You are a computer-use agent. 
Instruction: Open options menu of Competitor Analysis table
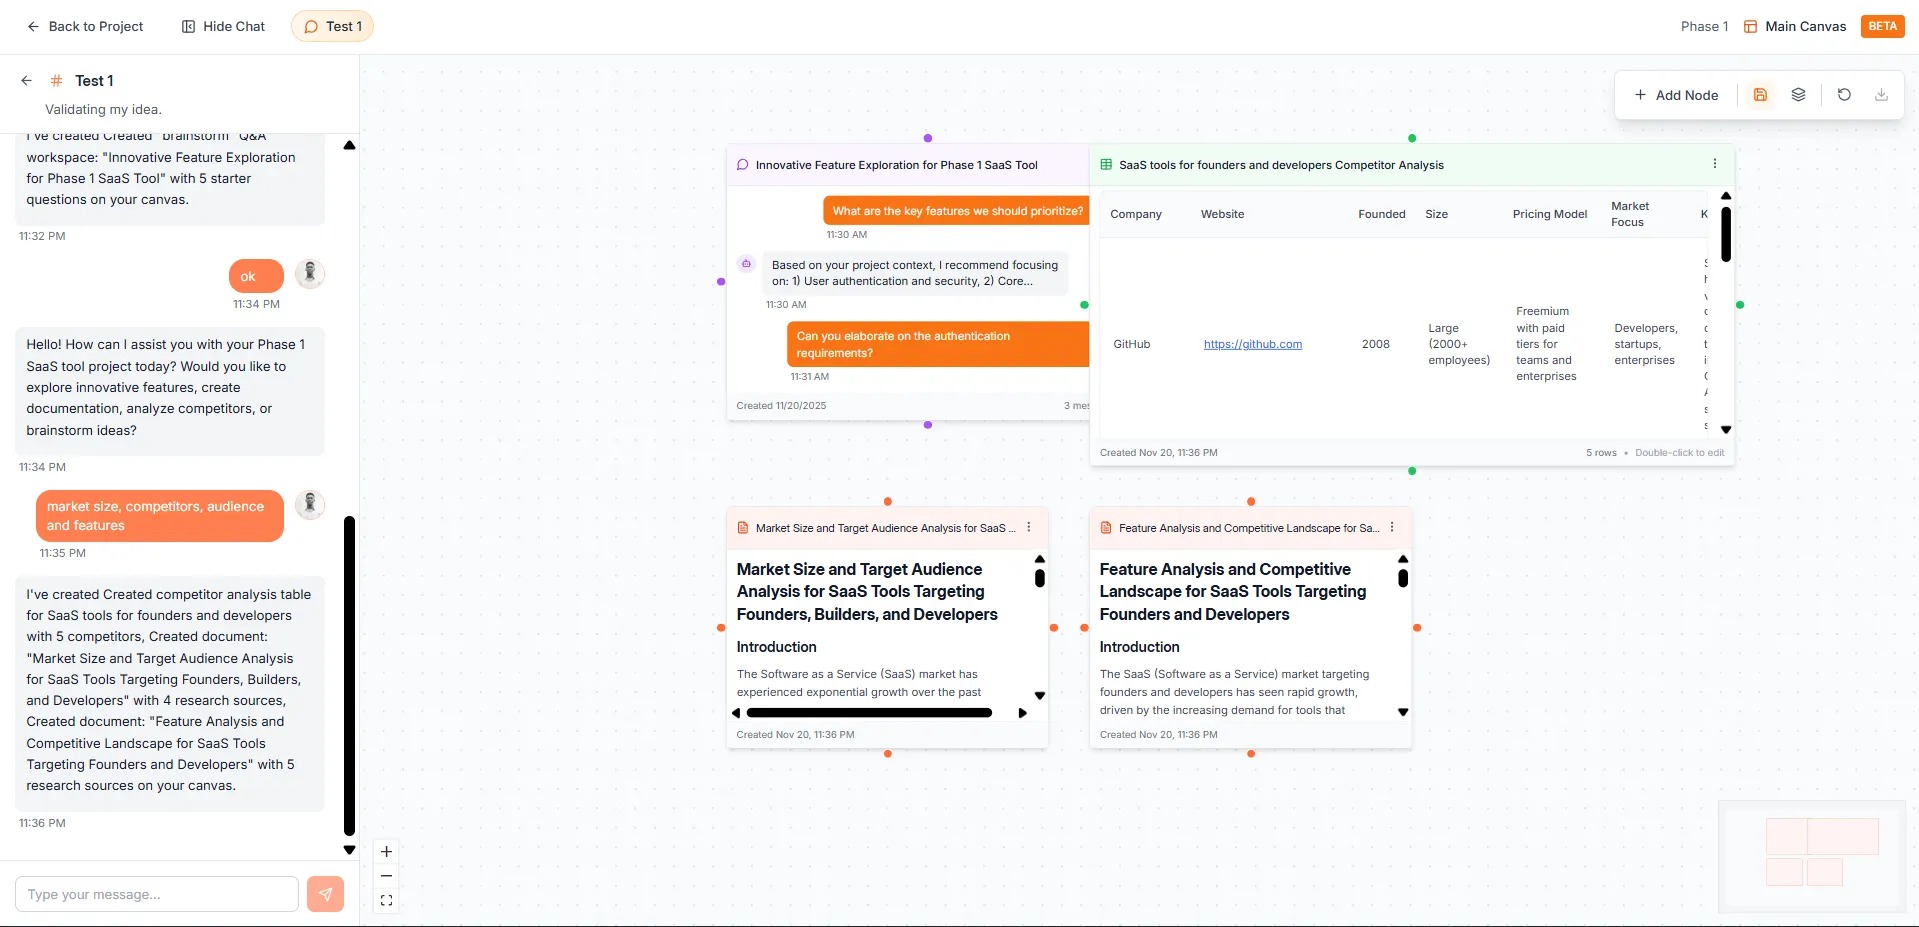[1714, 164]
